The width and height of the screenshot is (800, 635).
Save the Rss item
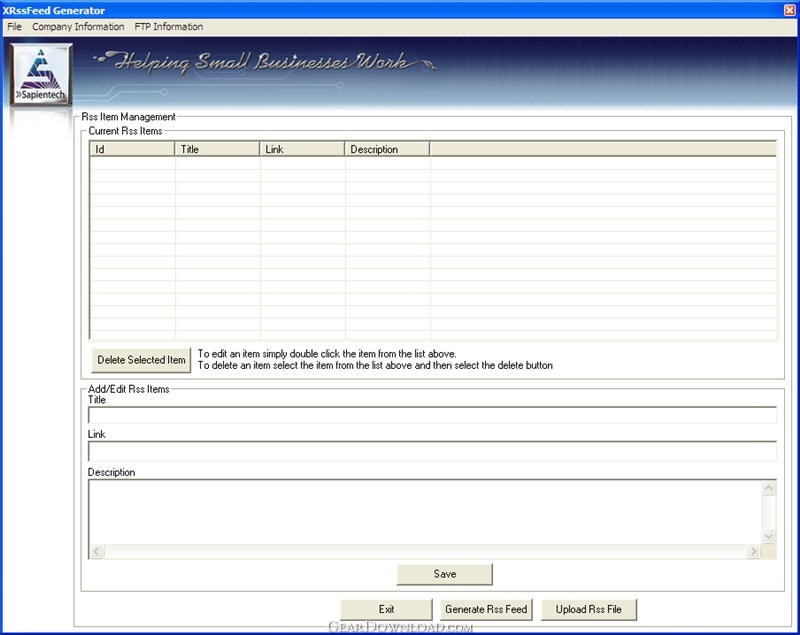[444, 574]
